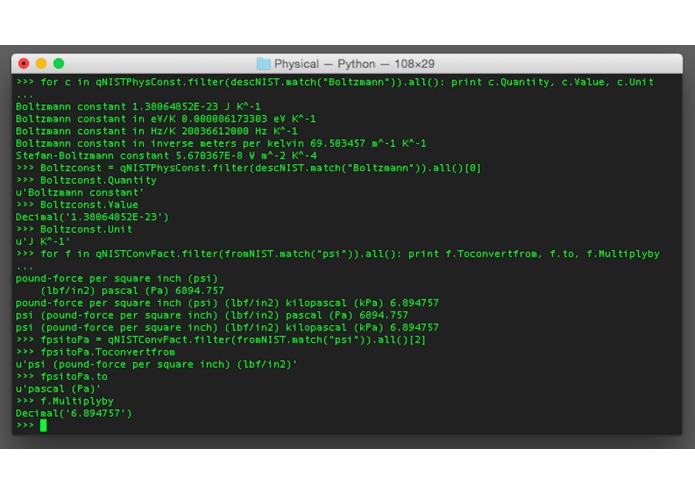Image resolution: width=695 pixels, height=494 pixels.
Task: Click the '>>> fpsitoPa.to' command
Action: [62, 377]
